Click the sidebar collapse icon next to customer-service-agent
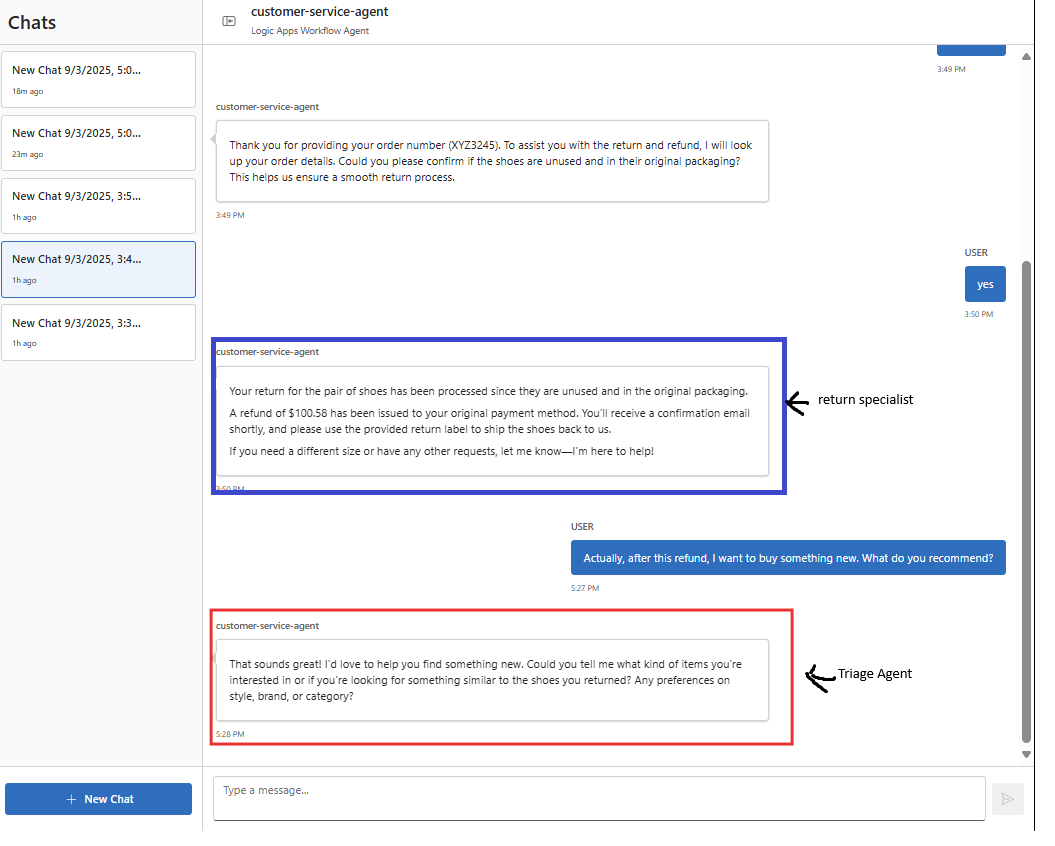Viewport: 1055px width, 846px height. pyautogui.click(x=229, y=20)
